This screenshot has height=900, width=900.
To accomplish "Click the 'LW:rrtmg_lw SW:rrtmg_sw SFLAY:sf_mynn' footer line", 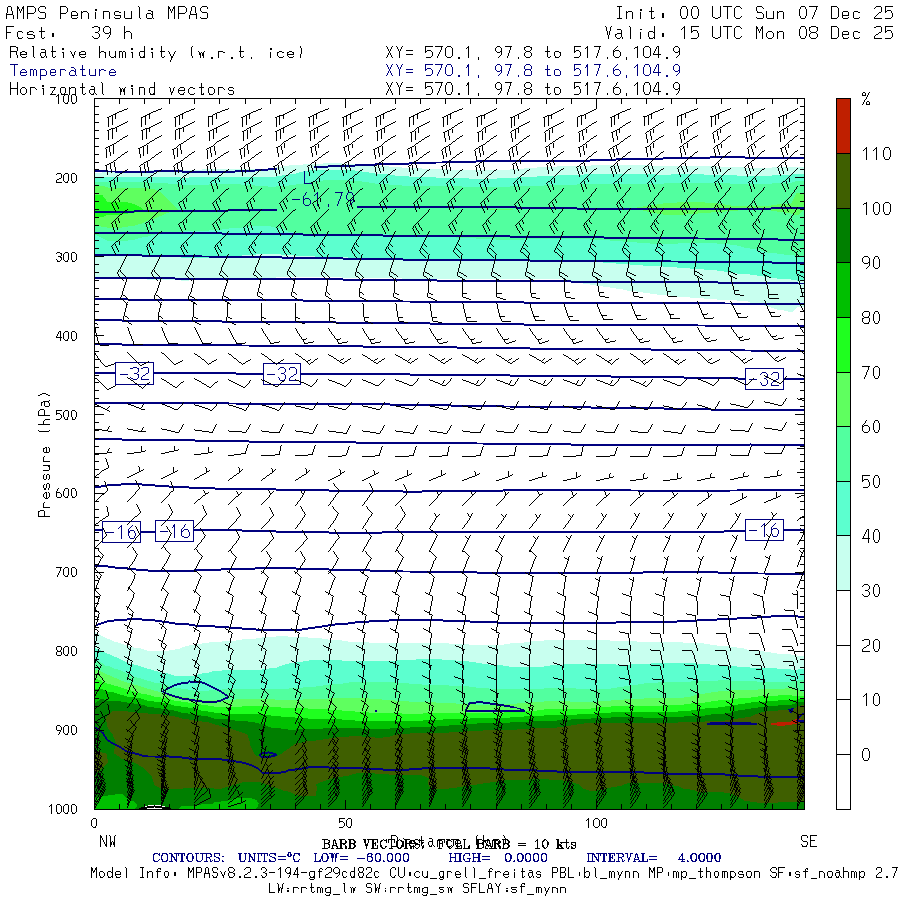I will pos(417,889).
